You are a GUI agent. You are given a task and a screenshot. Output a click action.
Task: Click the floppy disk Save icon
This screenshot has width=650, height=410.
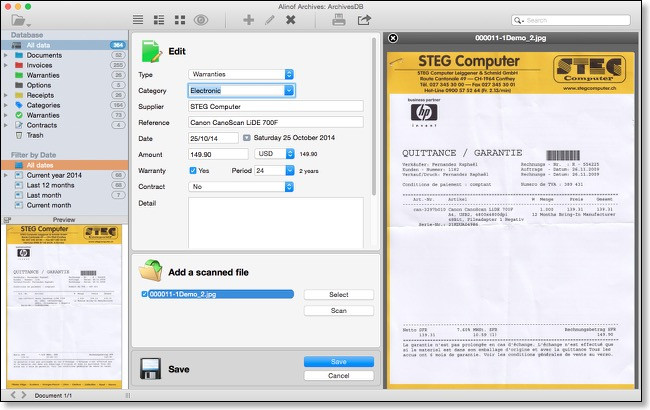coord(150,369)
